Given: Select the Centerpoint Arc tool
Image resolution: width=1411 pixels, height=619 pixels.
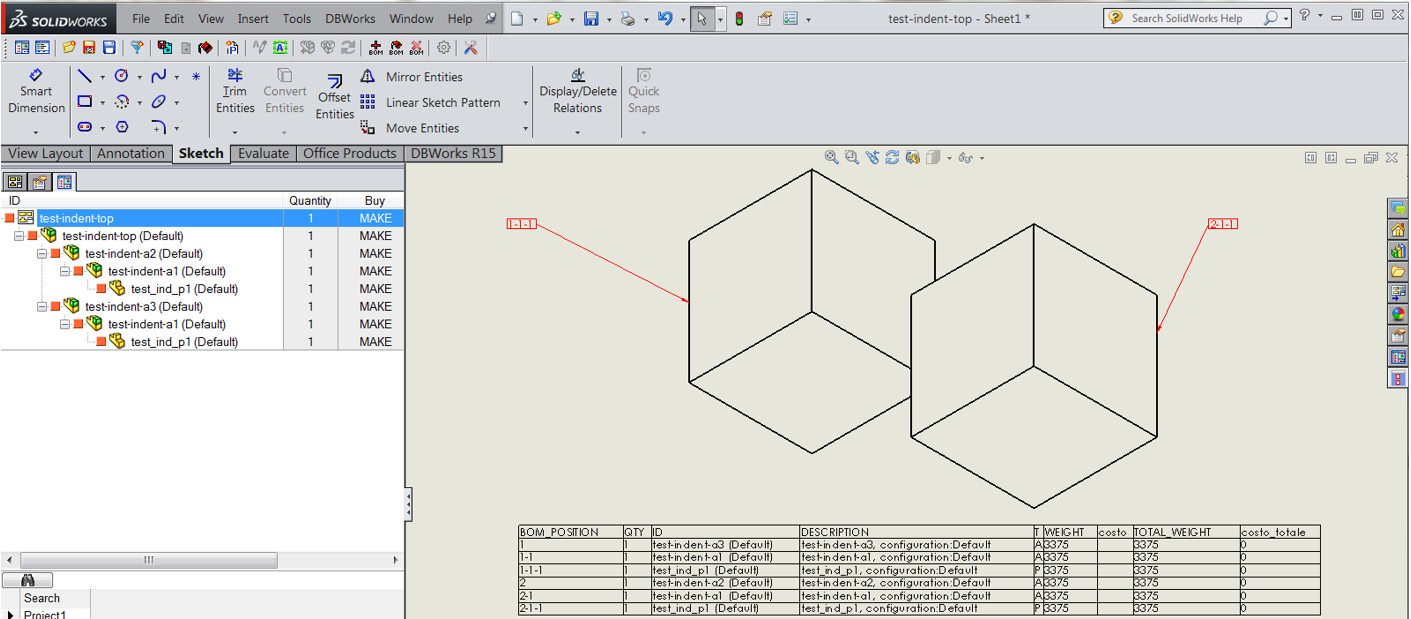Looking at the screenshot, I should 122,102.
